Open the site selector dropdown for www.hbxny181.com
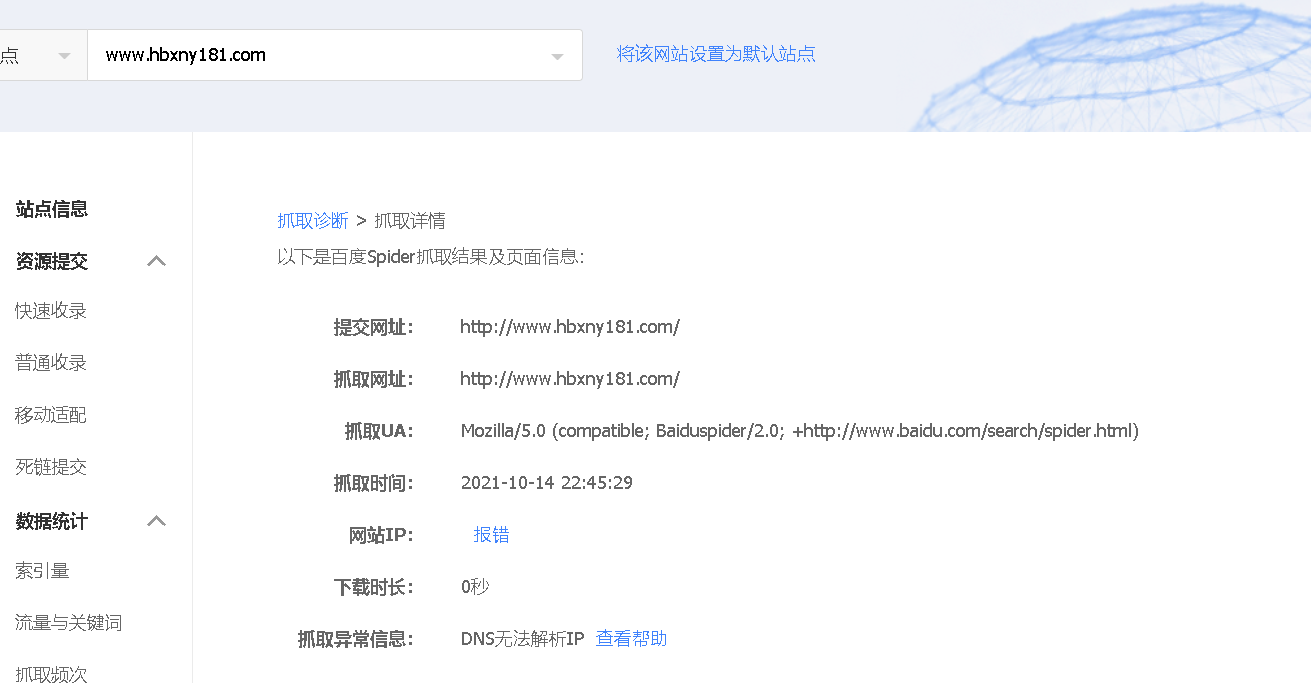The width and height of the screenshot is (1311, 683). coord(557,55)
